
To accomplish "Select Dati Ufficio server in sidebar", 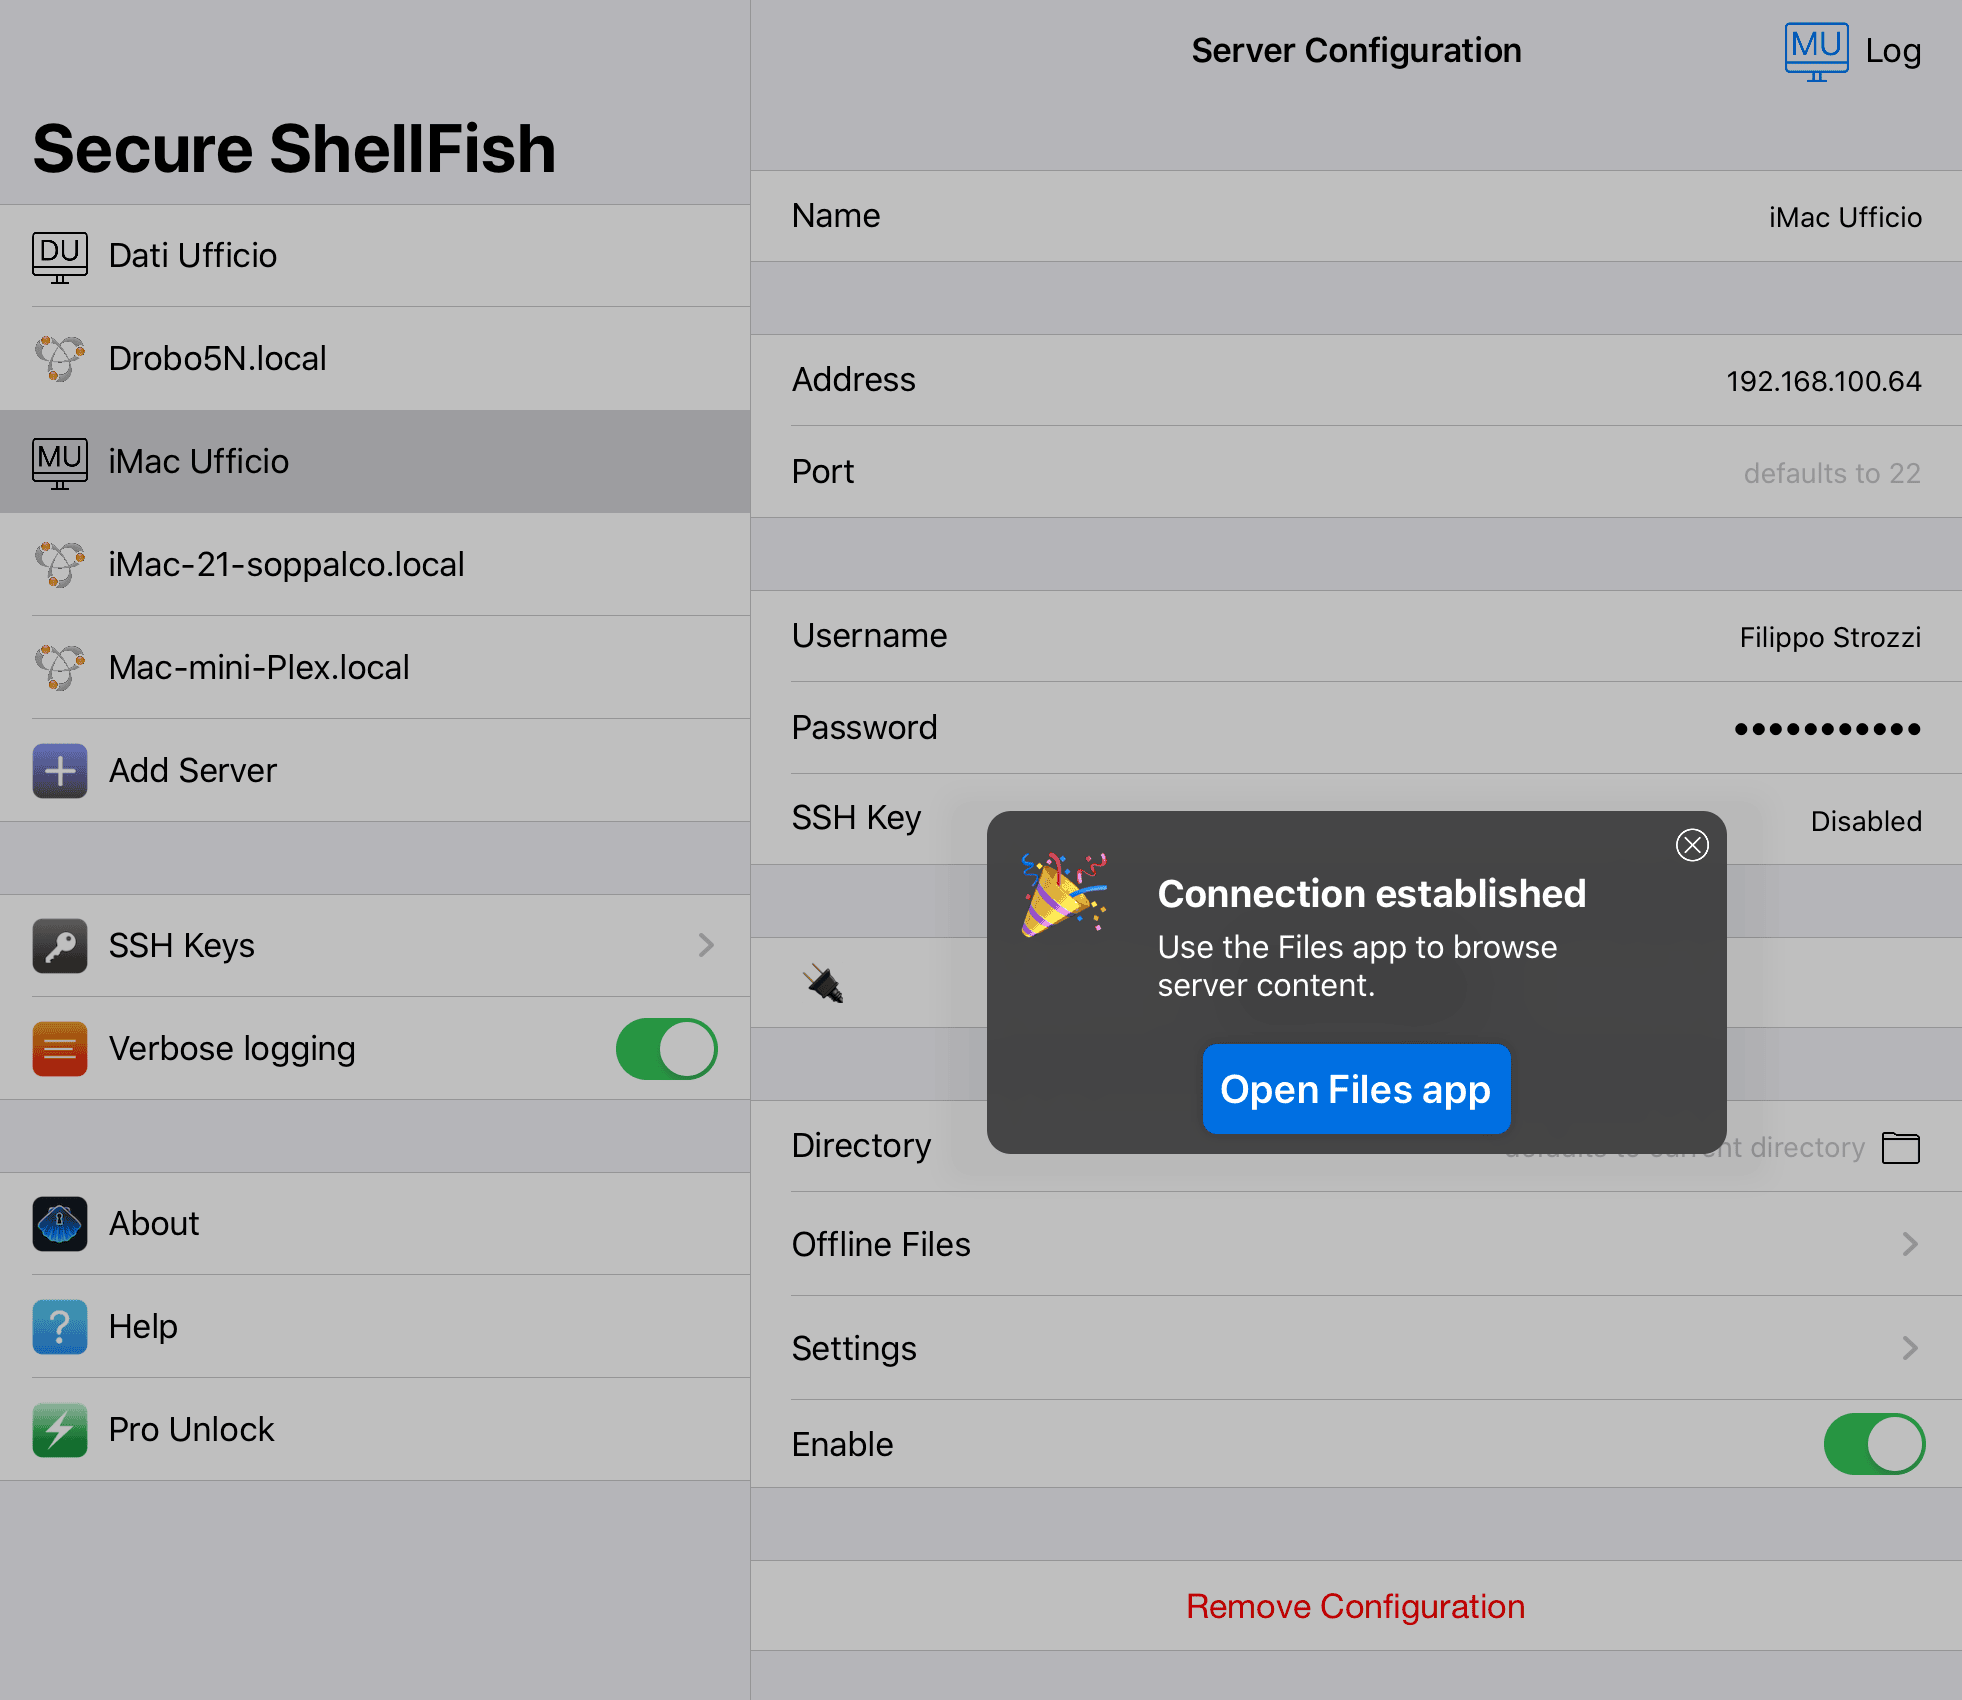I will pyautogui.click(x=375, y=256).
